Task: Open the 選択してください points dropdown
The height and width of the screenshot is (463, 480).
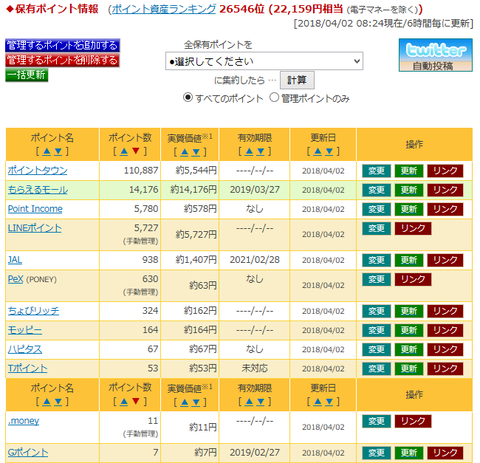Action: click(264, 61)
